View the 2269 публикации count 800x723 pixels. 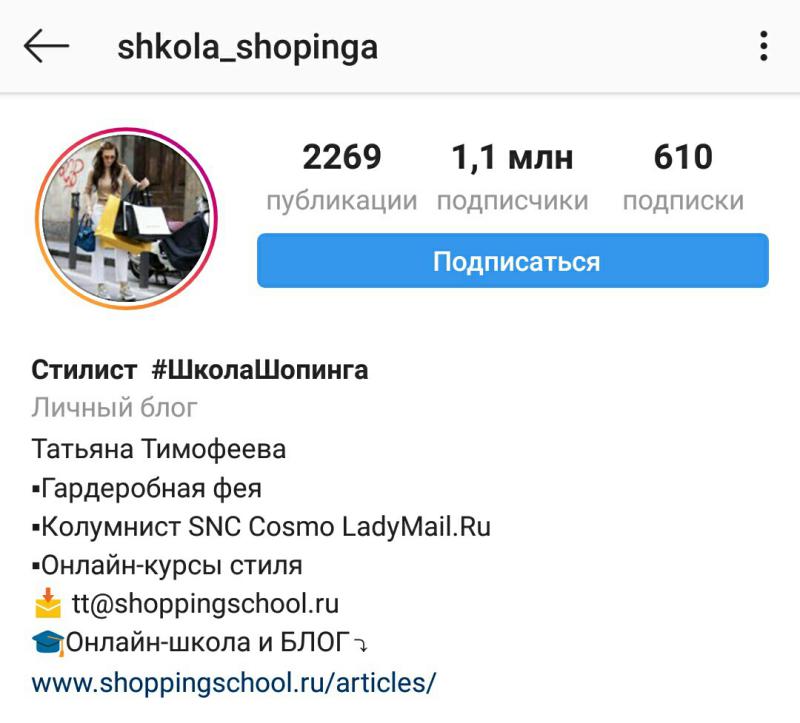pyautogui.click(x=342, y=178)
